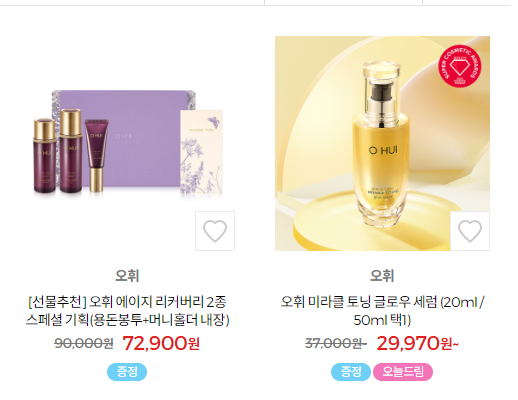Click the crossed-out 90,000원 original price
518x400 pixels.
coord(84,343)
